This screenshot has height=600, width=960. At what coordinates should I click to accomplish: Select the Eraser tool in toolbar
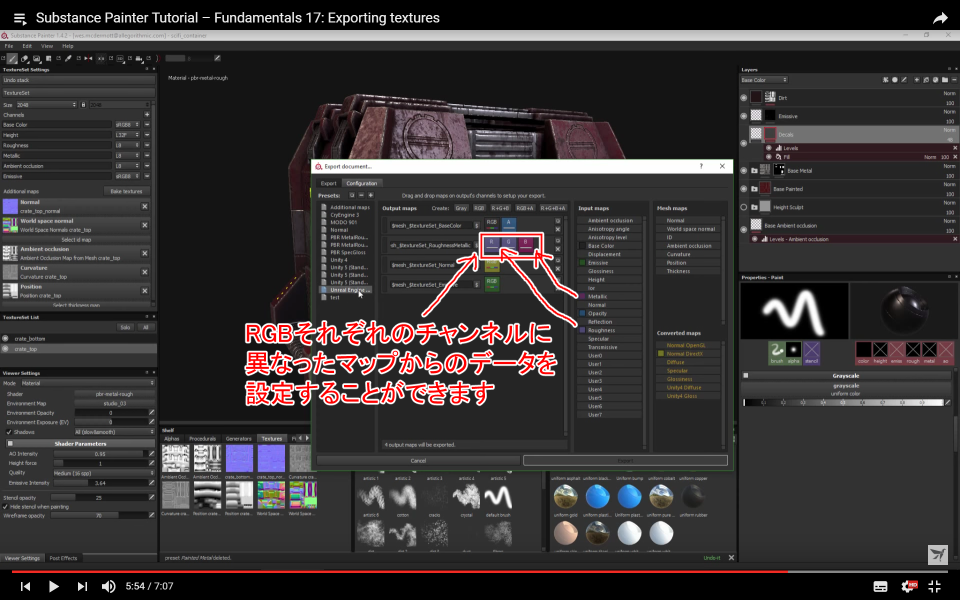point(24,59)
